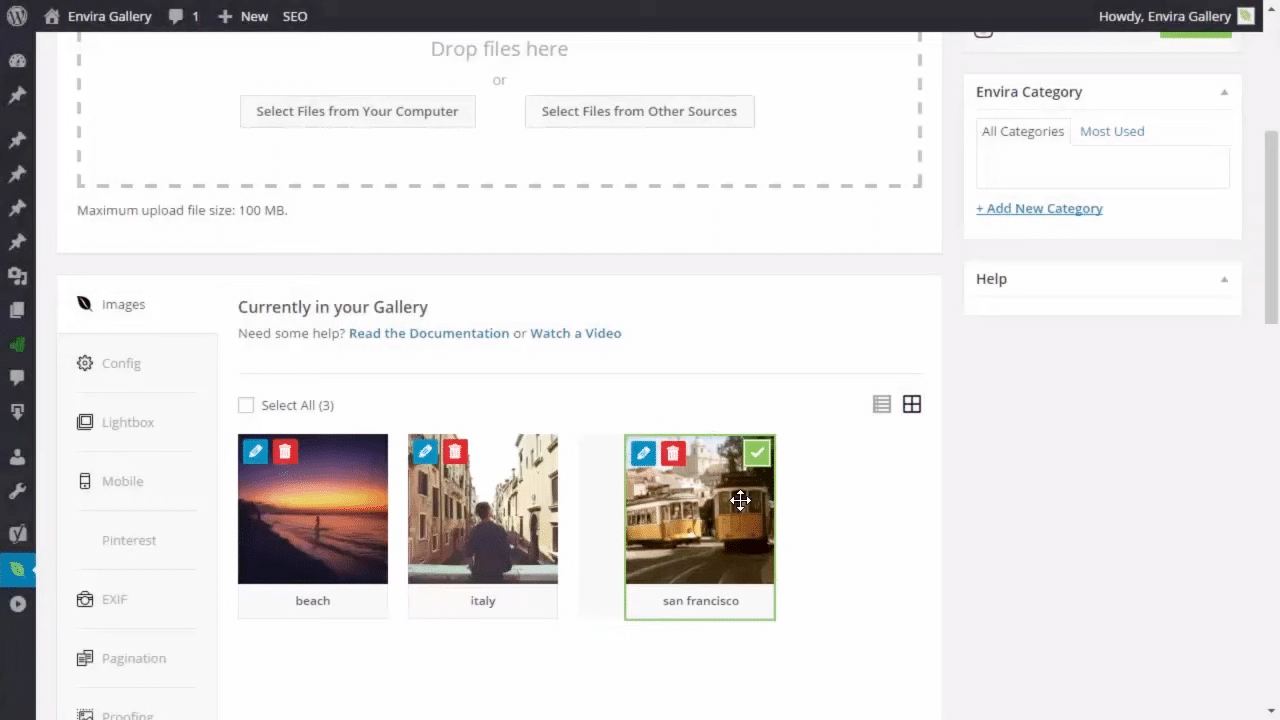Viewport: 1280px width, 720px height.
Task: Collapse the Envira Category panel
Action: click(x=1224, y=92)
